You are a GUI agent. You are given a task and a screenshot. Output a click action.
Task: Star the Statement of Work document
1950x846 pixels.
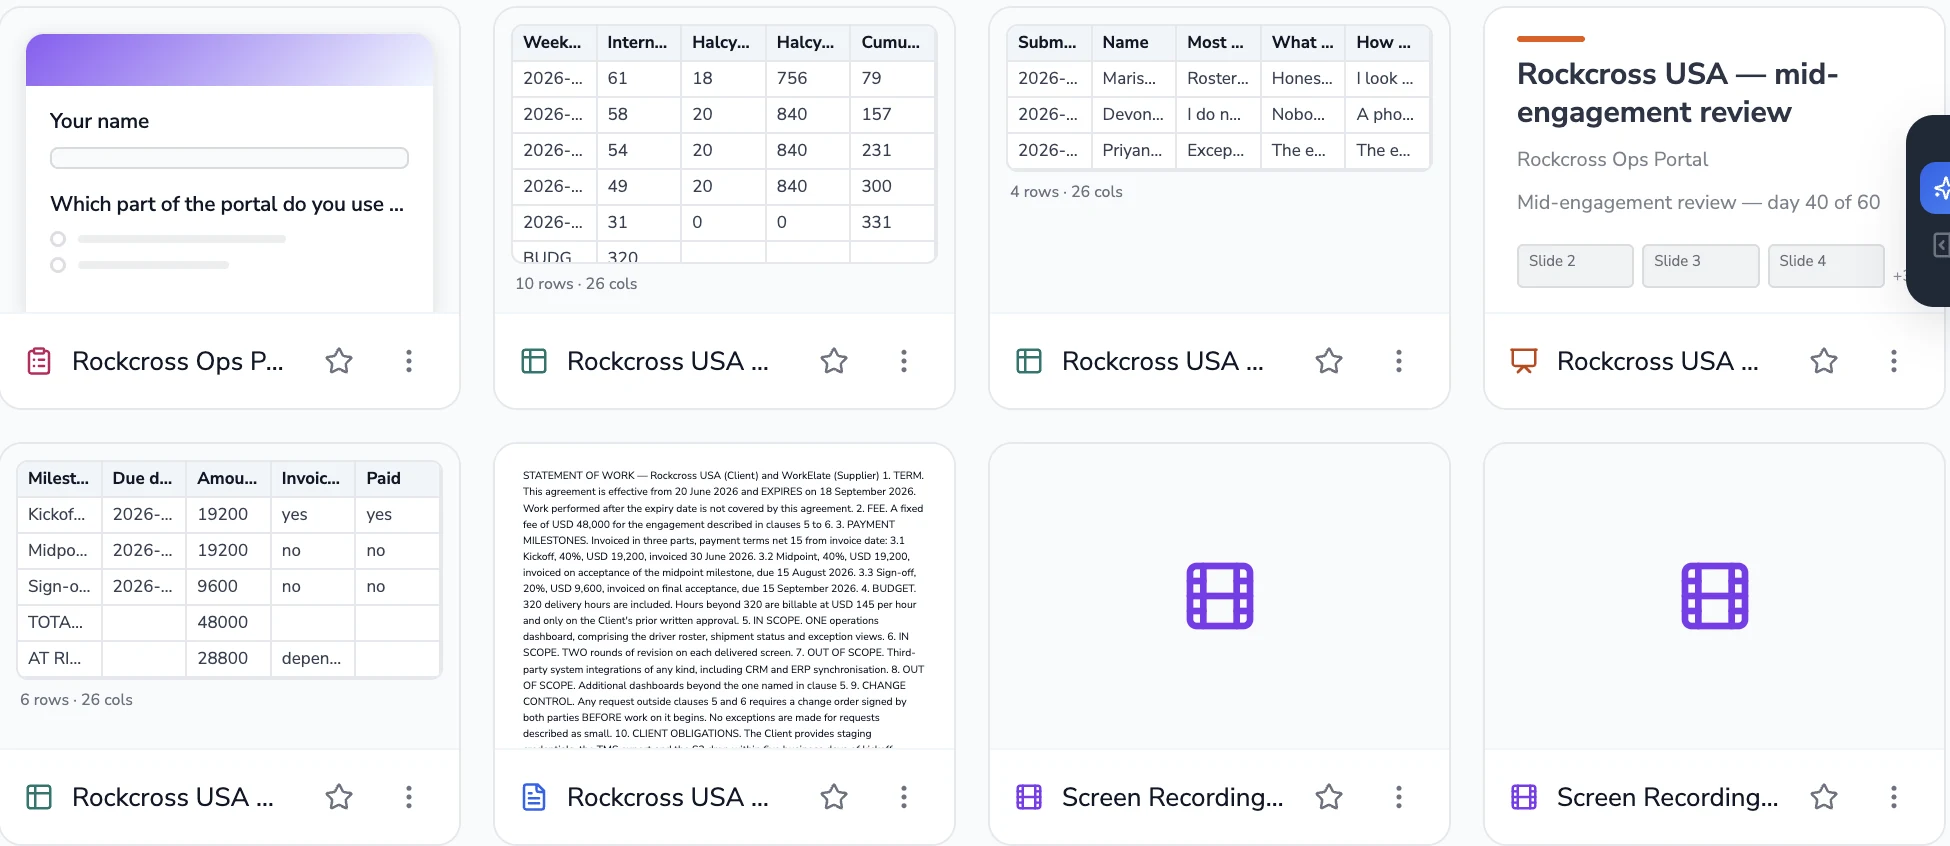pos(834,797)
